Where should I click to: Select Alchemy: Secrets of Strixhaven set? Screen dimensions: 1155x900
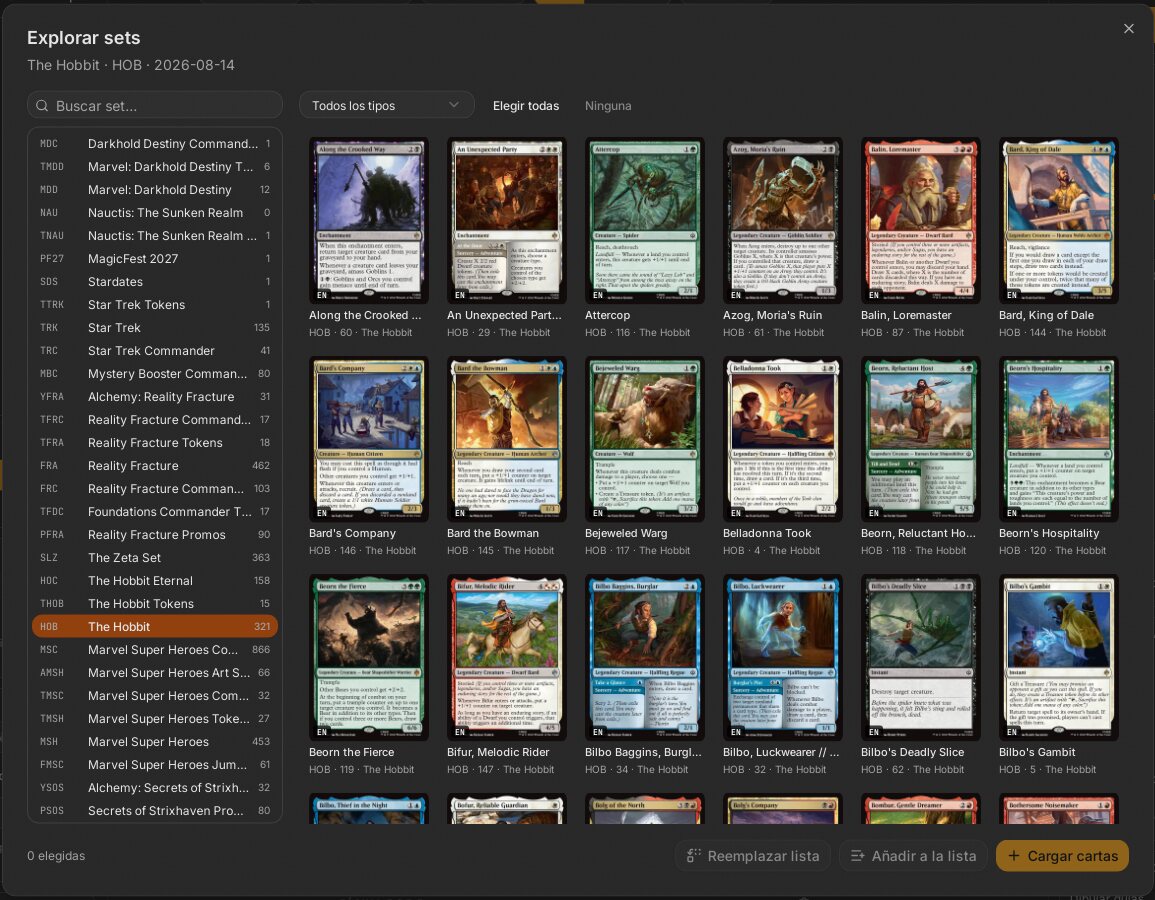point(155,787)
